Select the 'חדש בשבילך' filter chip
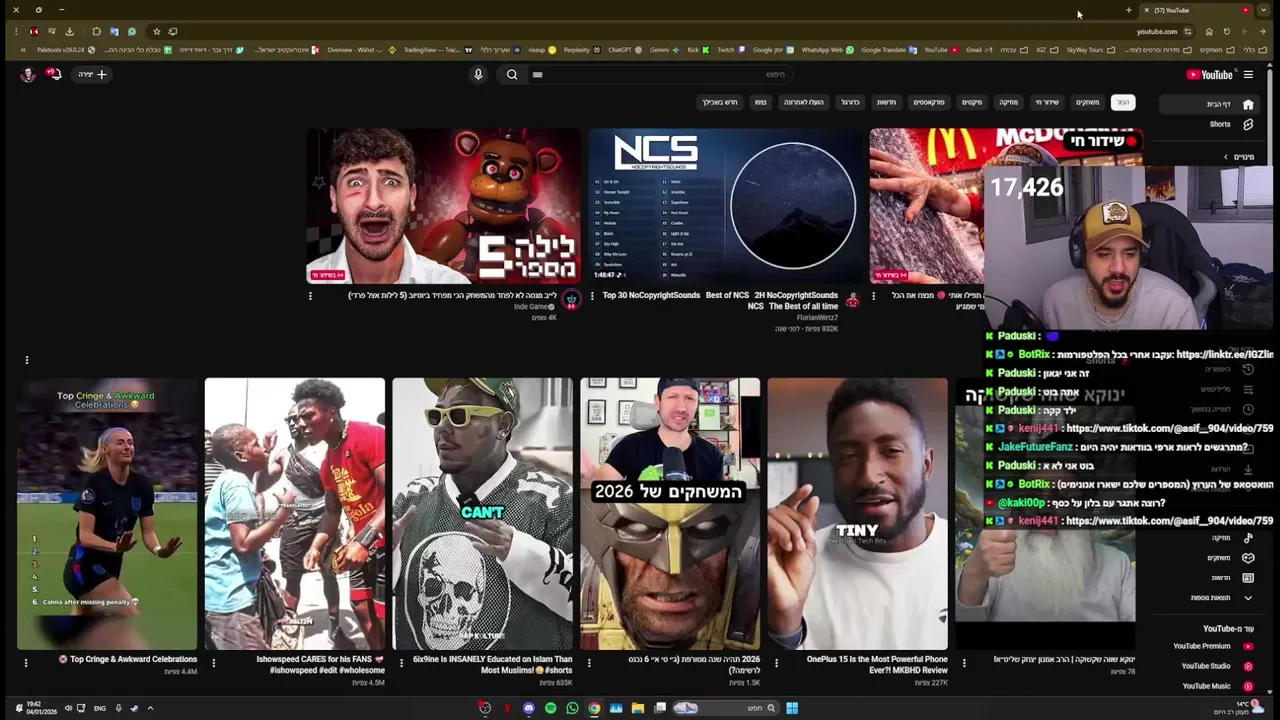Viewport: 1280px width, 720px height. coord(719,102)
